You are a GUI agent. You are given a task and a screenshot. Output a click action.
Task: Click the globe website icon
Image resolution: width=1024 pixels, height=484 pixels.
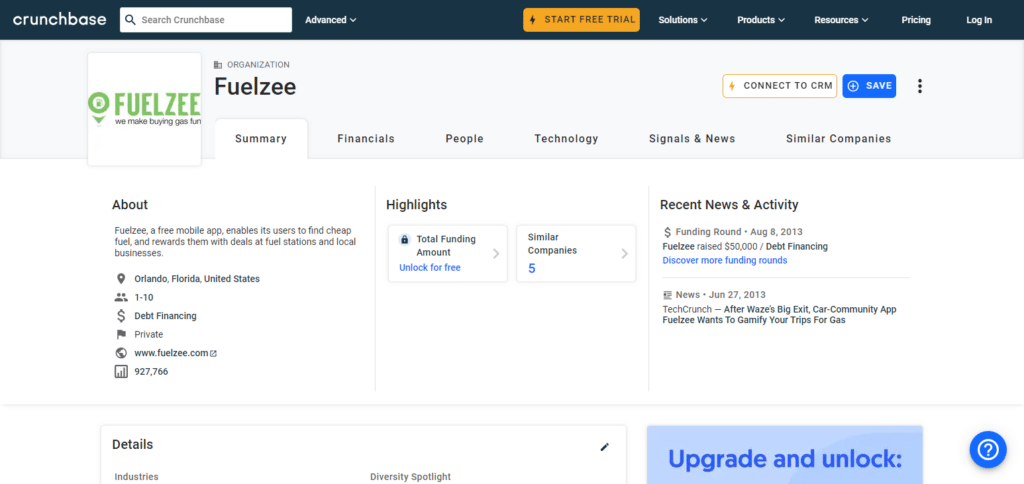[x=121, y=353]
